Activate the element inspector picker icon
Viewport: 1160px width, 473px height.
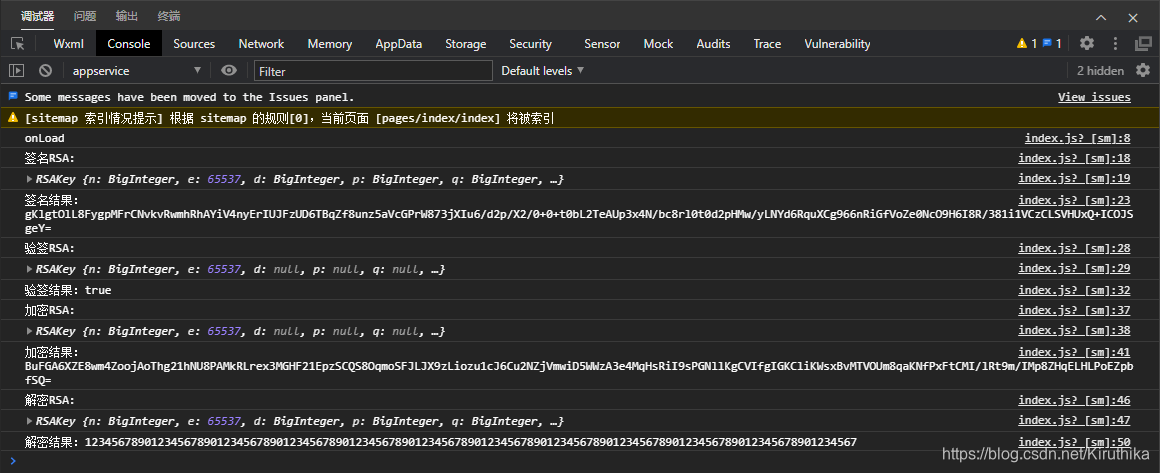pos(17,44)
